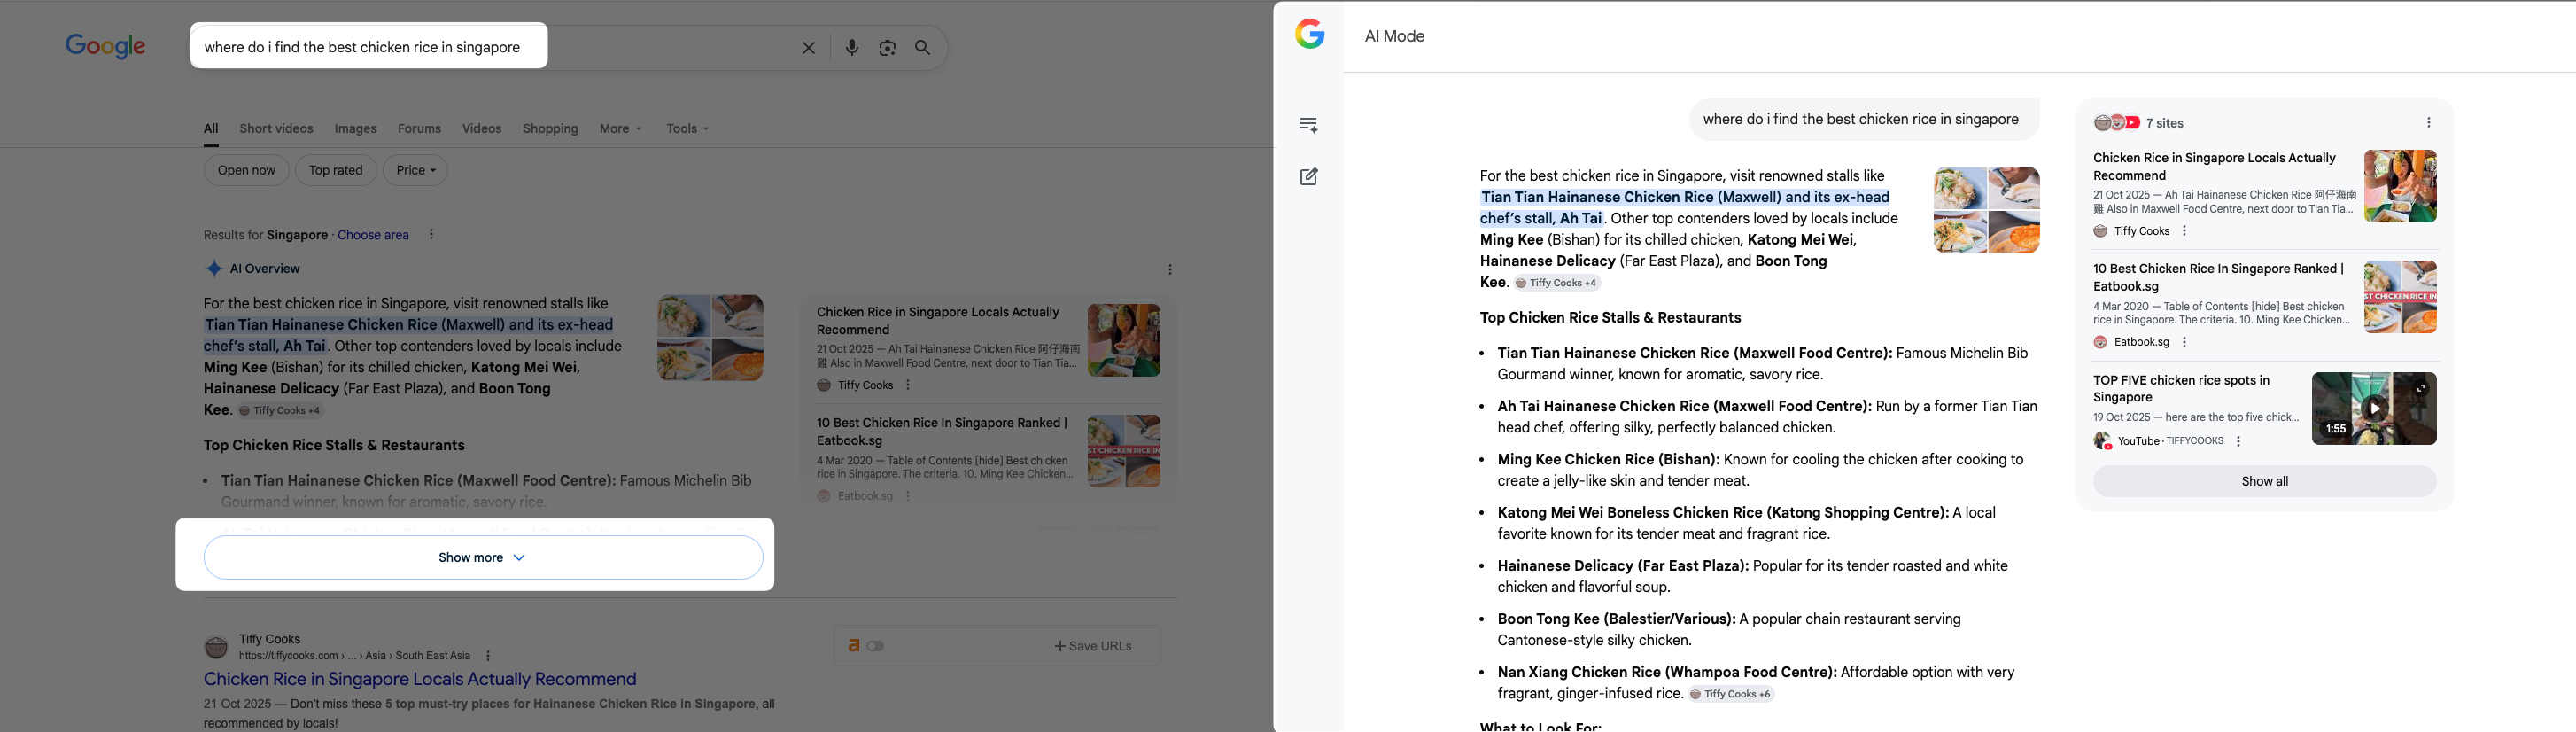The height and width of the screenshot is (732, 2576).
Task: Click Show all in the sources panel
Action: coord(2264,481)
